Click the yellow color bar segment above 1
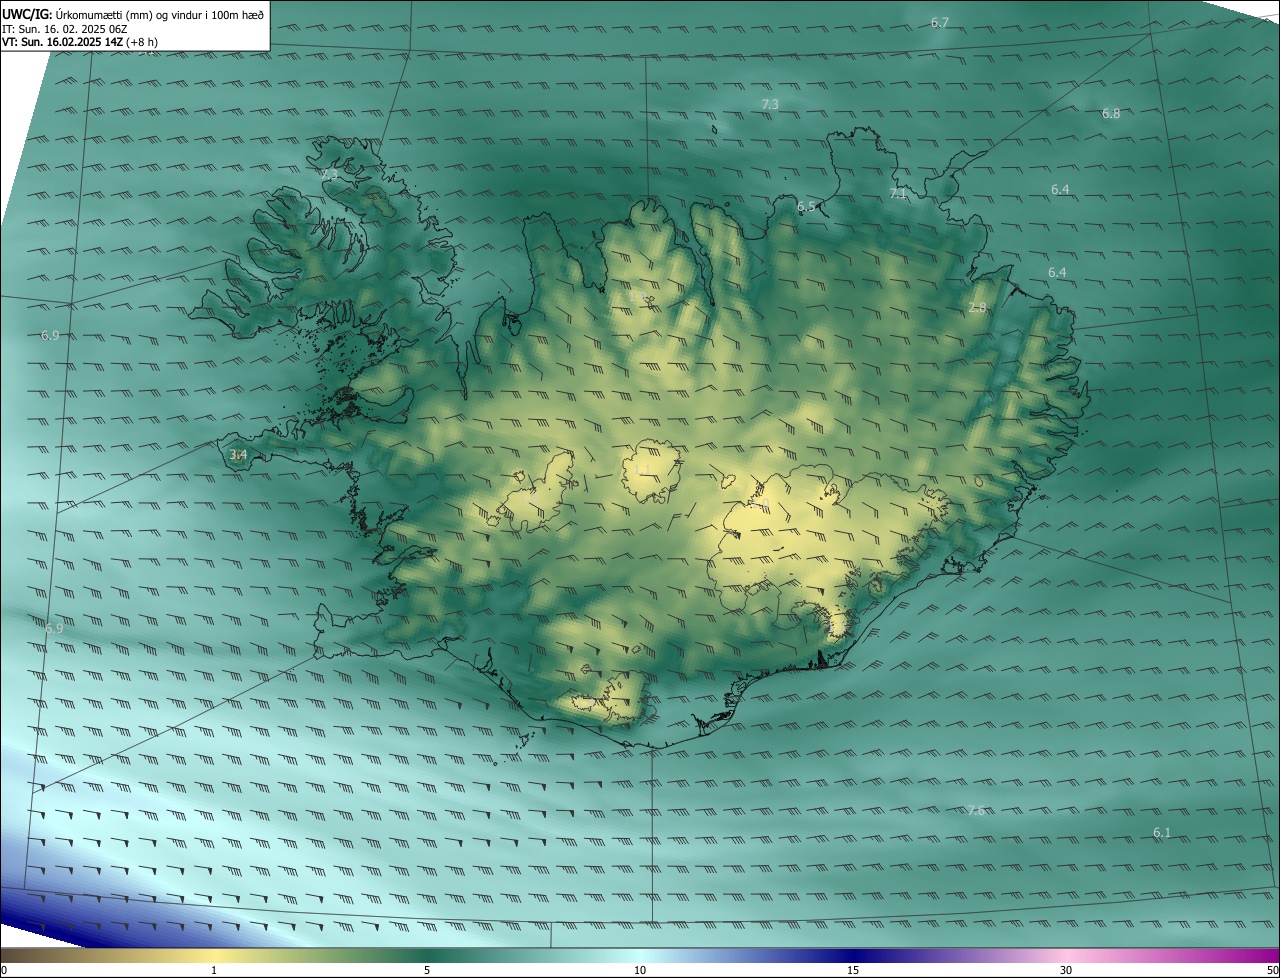The image size is (1280, 978). tap(214, 955)
